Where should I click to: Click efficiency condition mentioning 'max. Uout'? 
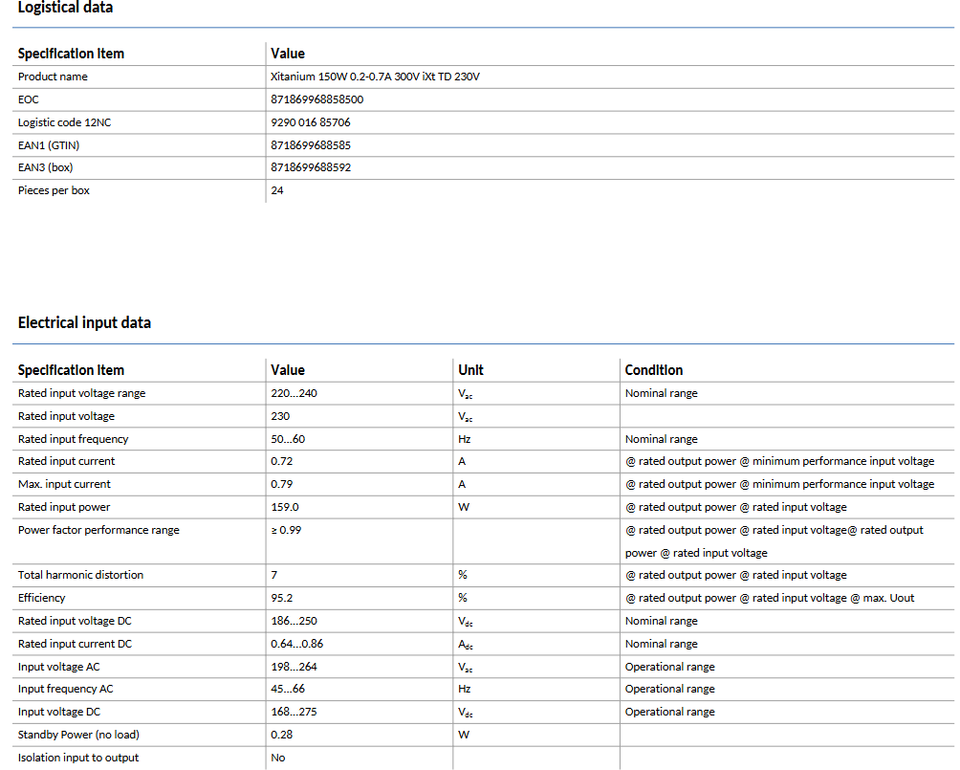coord(770,598)
